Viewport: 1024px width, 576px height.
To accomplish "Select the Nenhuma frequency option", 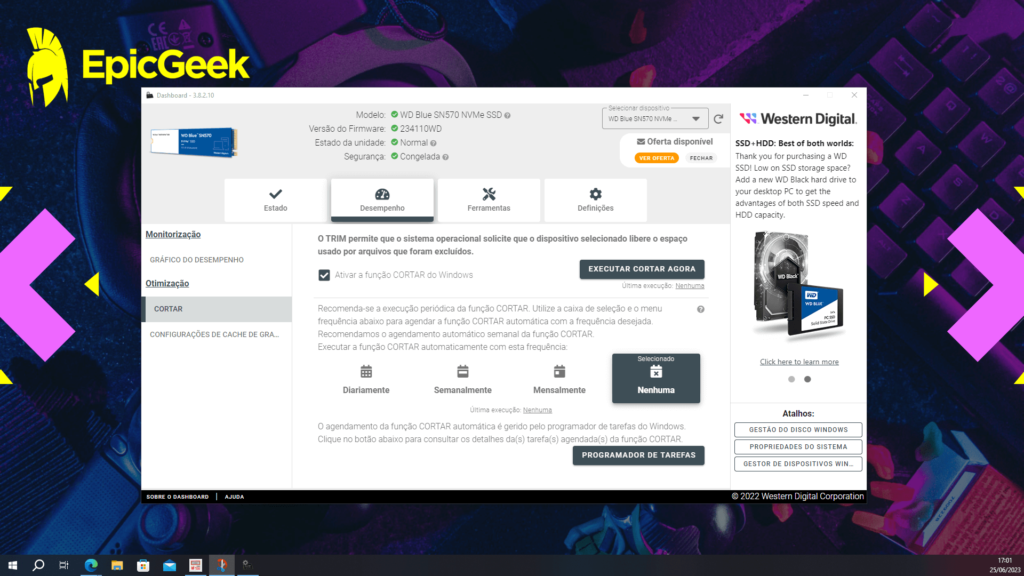I will coord(656,378).
